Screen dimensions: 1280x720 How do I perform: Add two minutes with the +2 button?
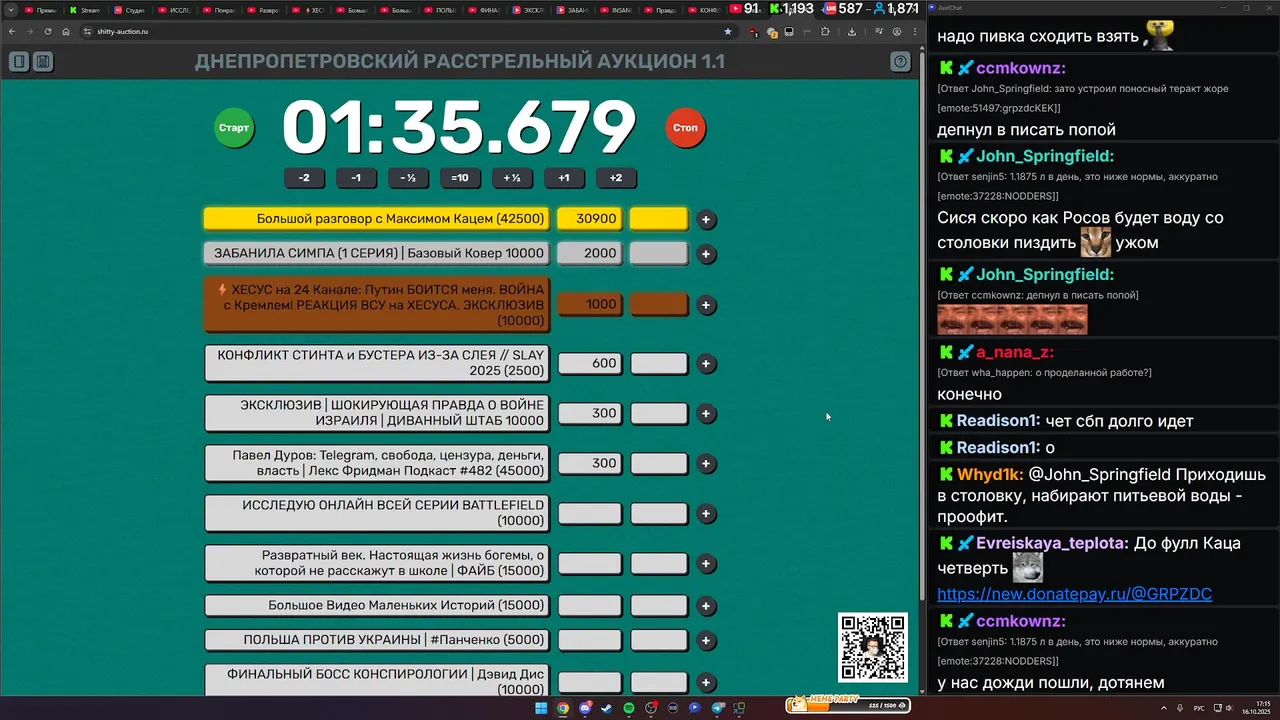pos(616,178)
